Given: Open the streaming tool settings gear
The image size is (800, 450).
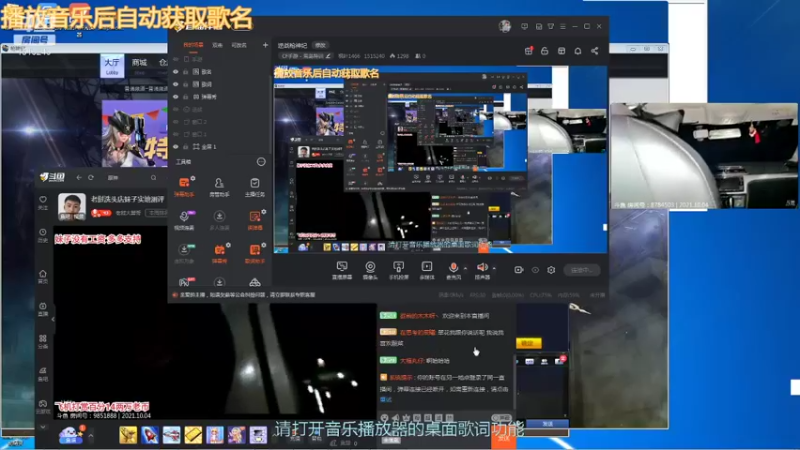Looking at the screenshot, I should point(551,270).
